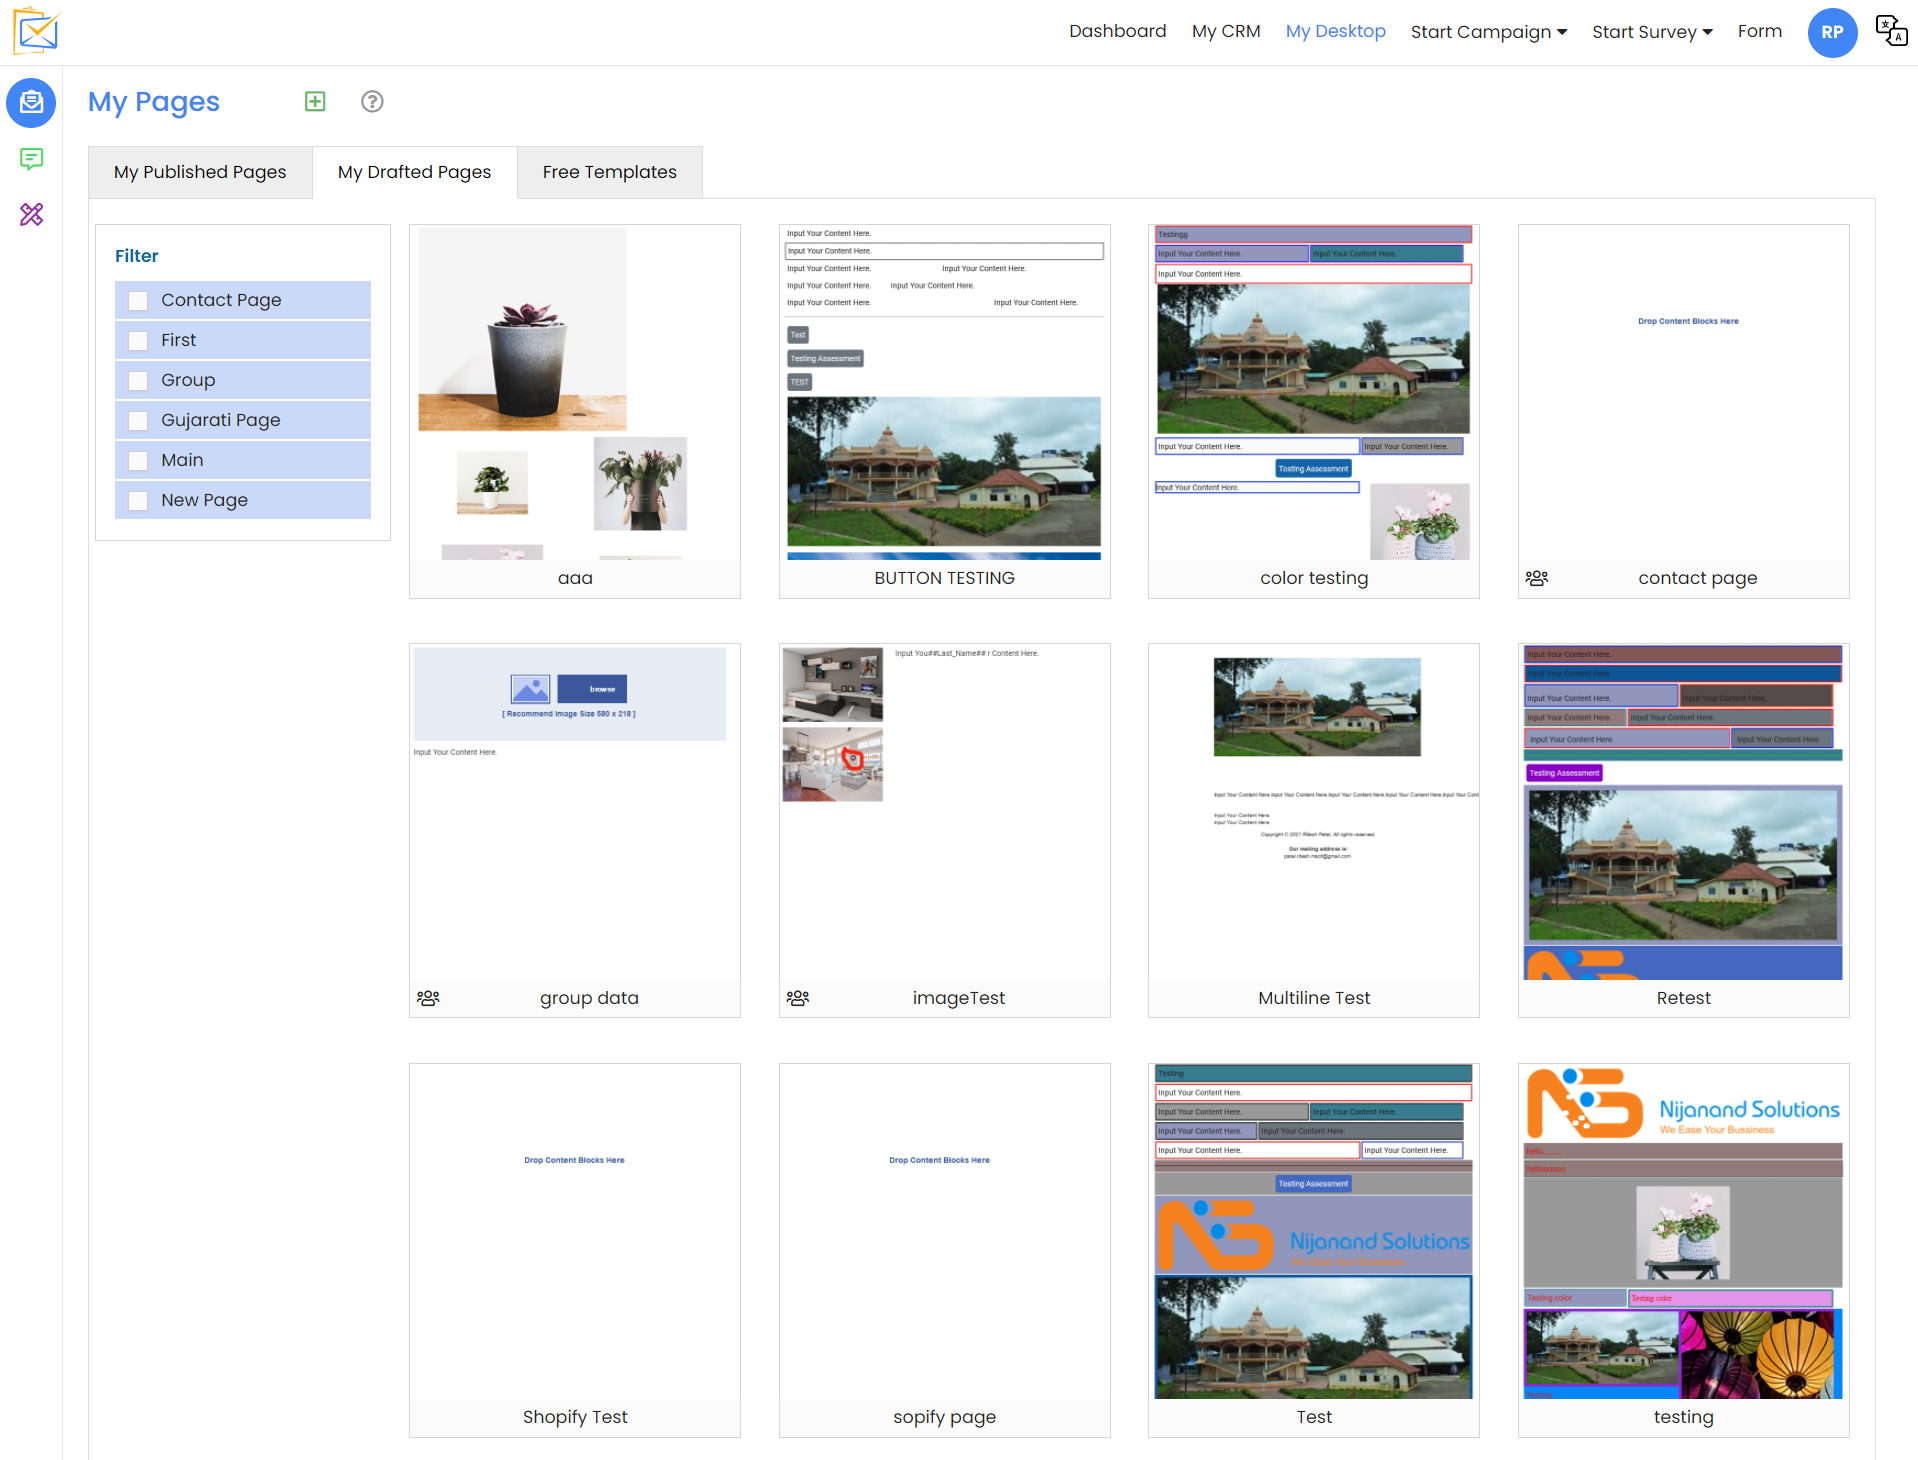Open the Start Survey dropdown menu
The image size is (1918, 1460).
[1652, 32]
